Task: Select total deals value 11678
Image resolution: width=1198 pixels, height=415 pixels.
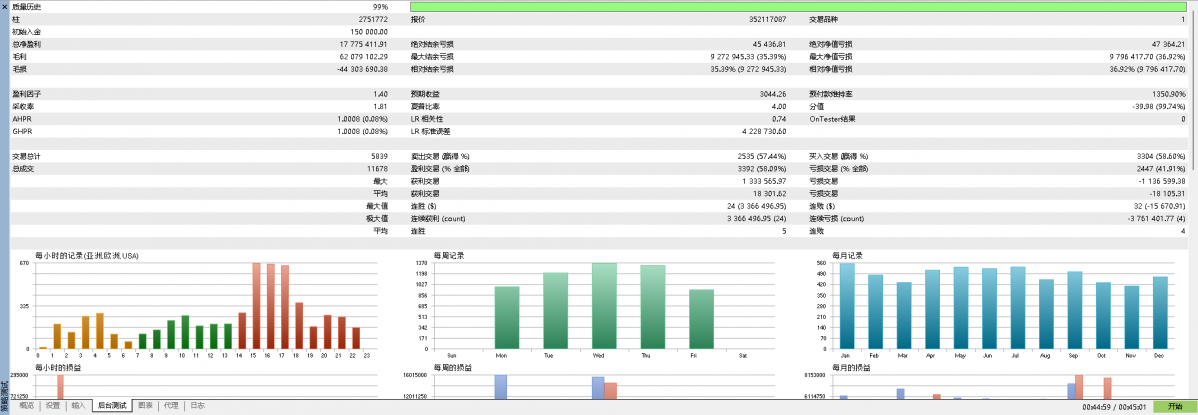Action: click(378, 169)
